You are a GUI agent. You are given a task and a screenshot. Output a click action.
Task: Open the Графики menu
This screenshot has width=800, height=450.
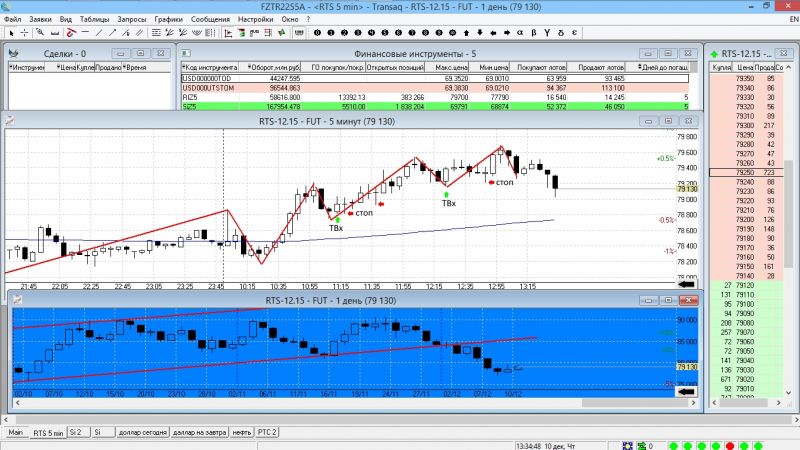[168, 19]
